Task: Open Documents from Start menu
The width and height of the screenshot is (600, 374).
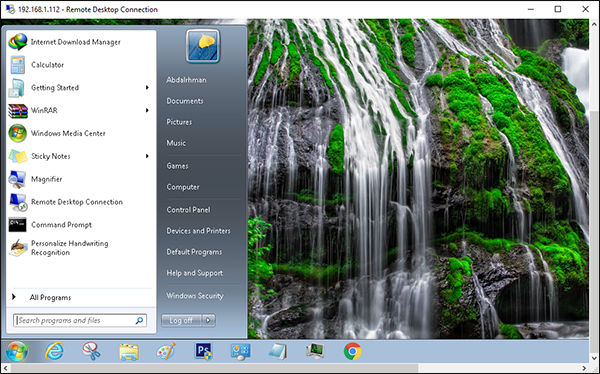Action: 185,101
